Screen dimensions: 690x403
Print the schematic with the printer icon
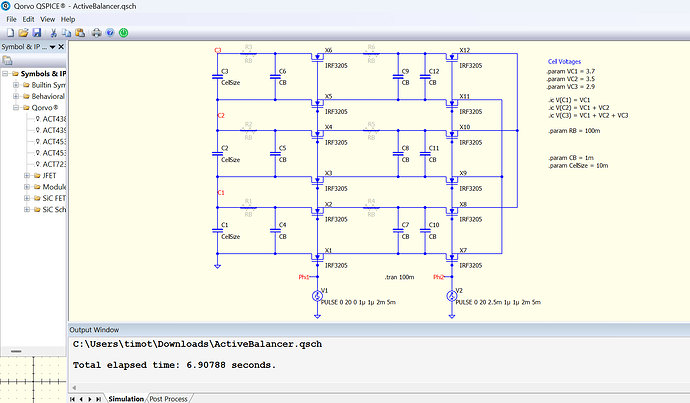(96, 33)
